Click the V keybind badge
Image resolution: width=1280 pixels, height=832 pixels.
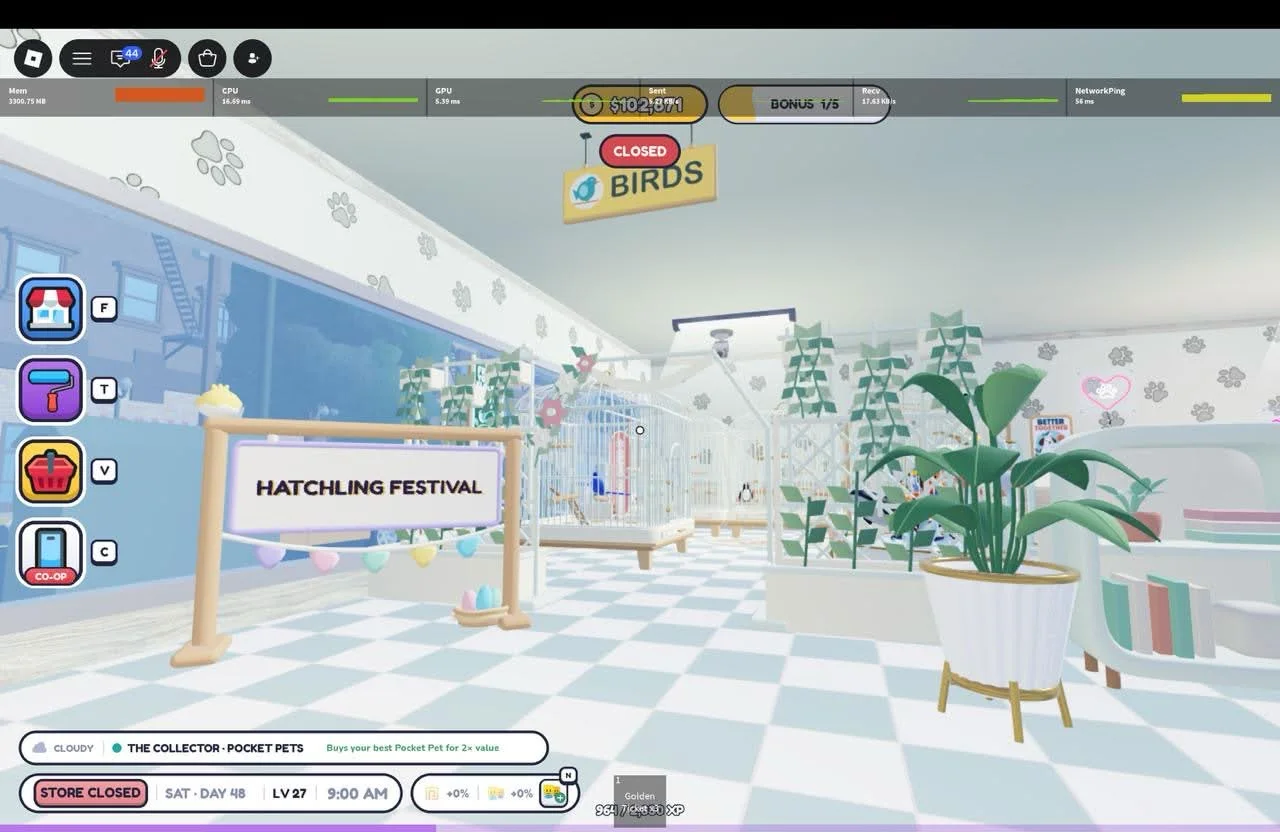coord(104,470)
